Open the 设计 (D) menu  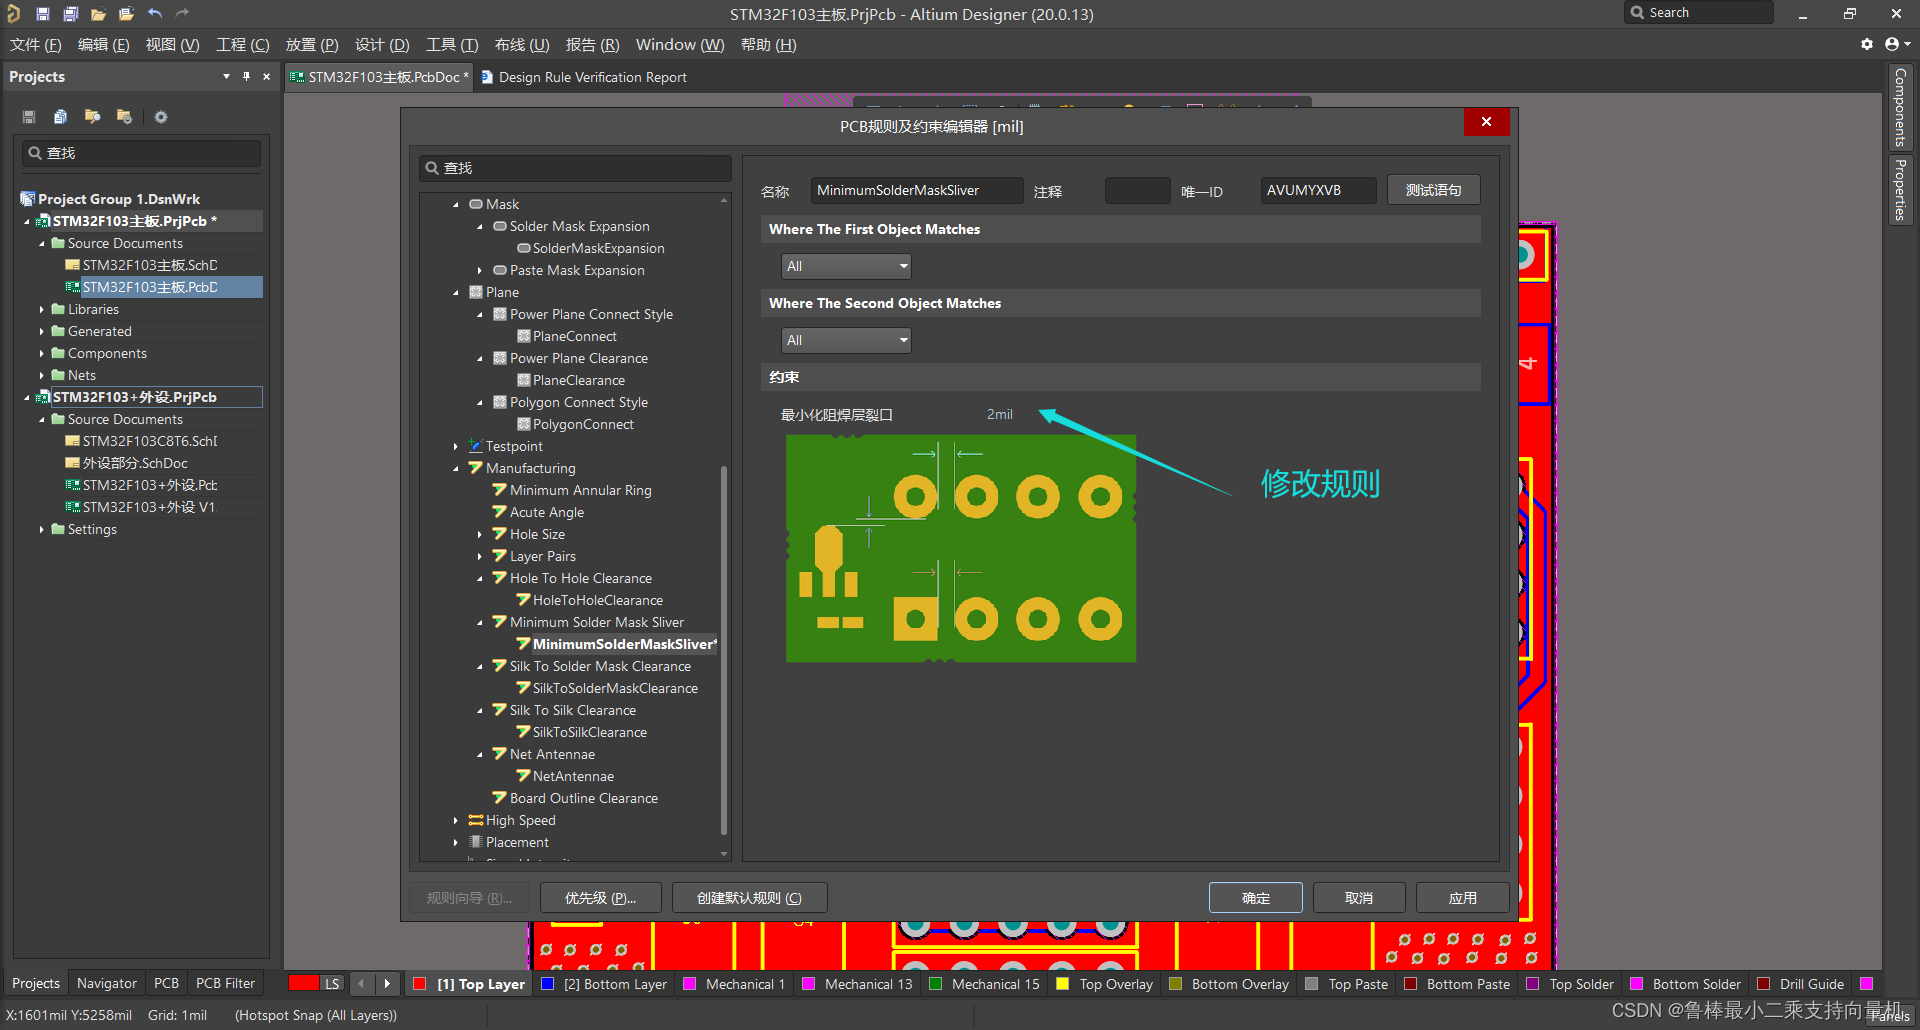382,44
